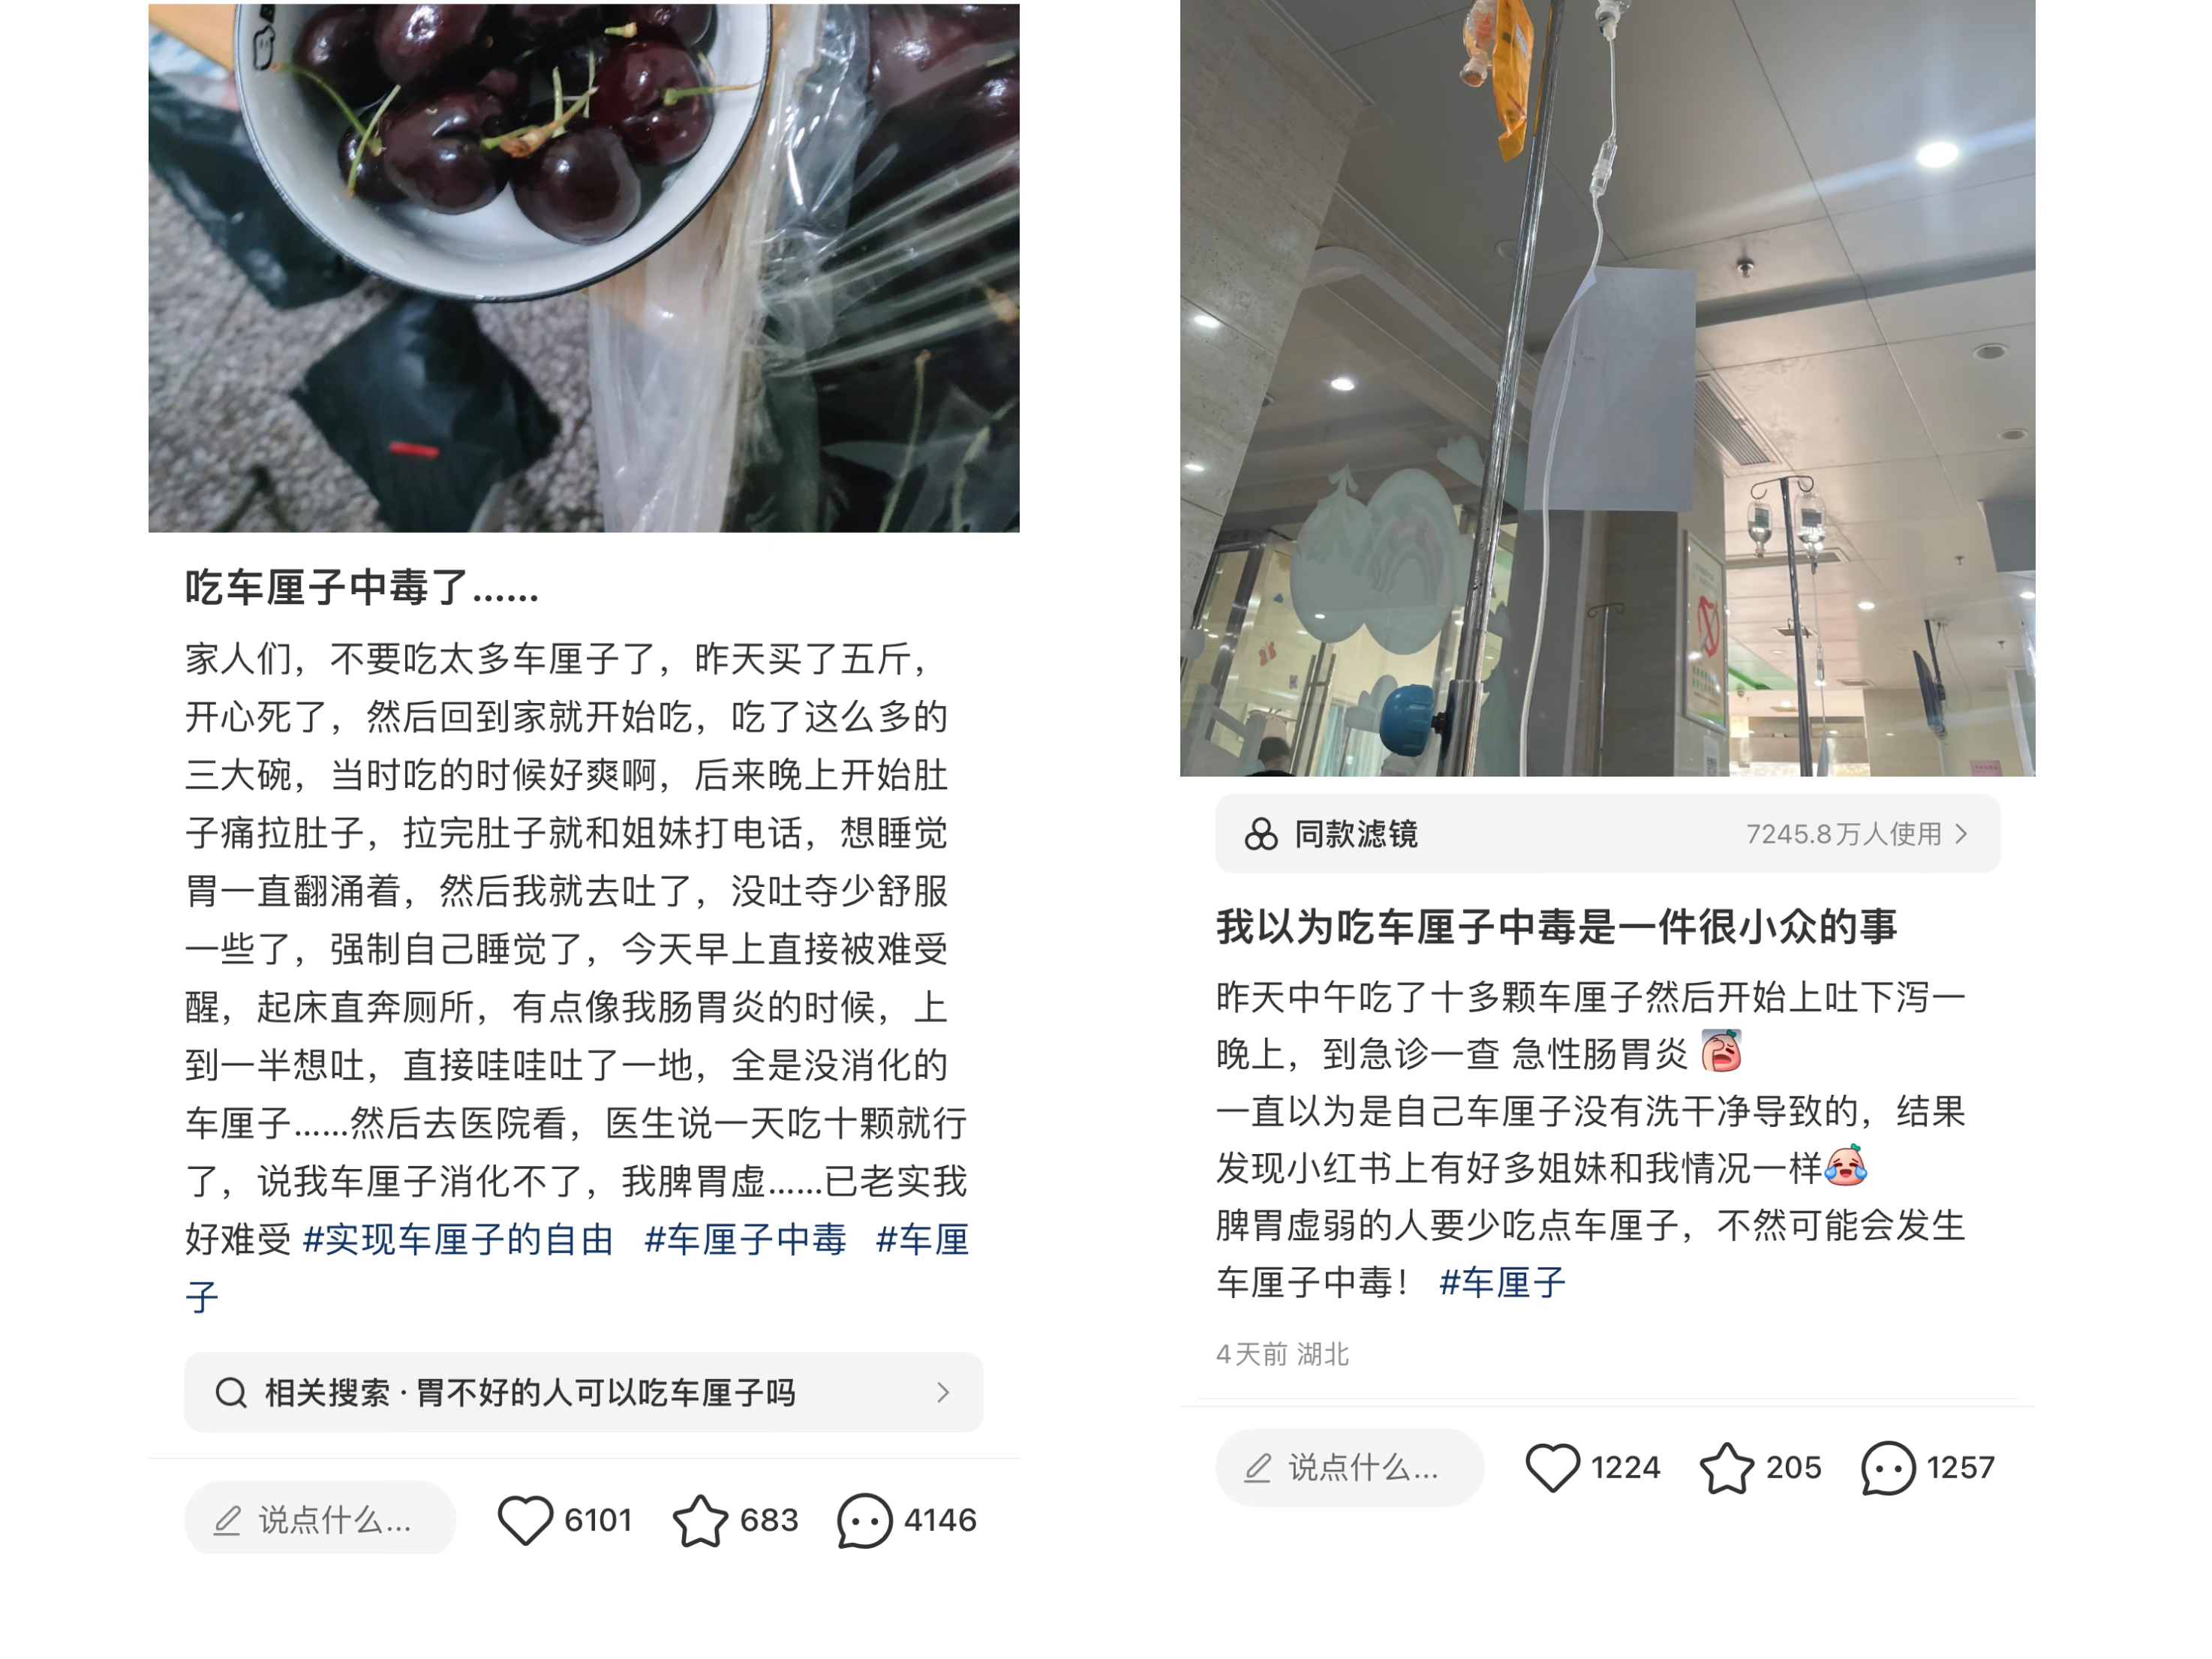
Task: Open the #车厘子 hashtag in right post
Action: point(1502,1282)
